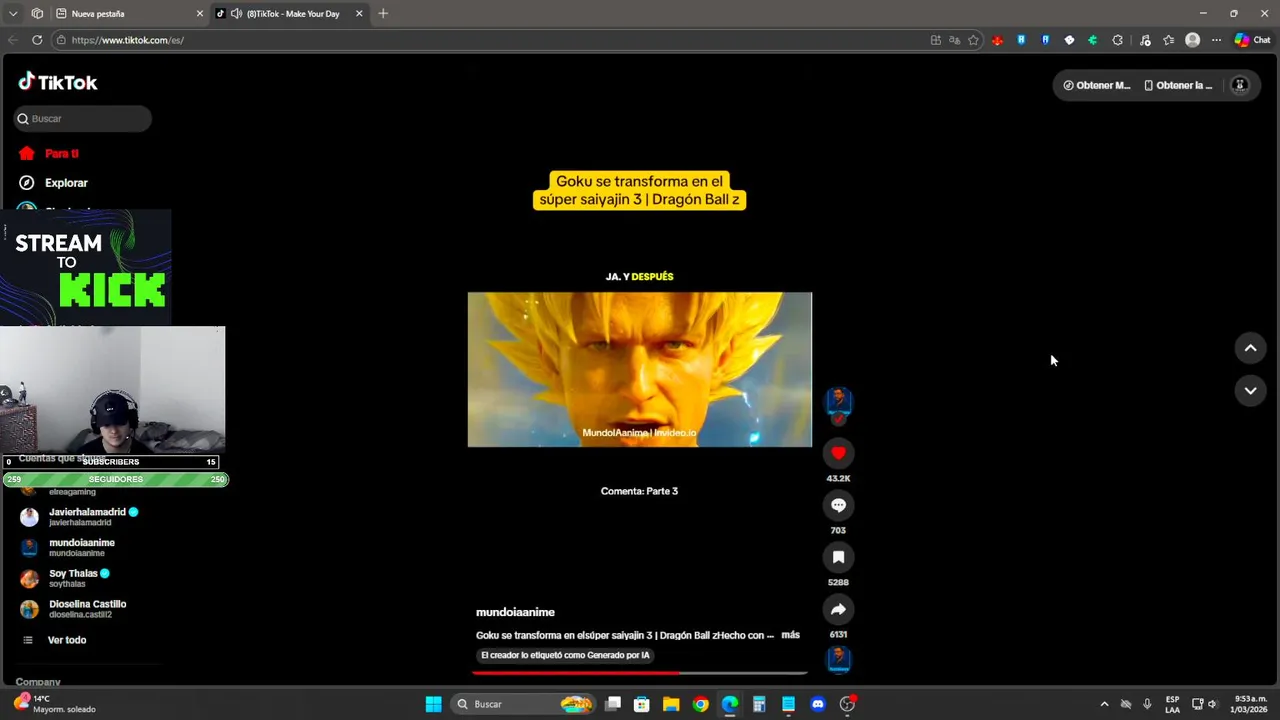Open Copilot Chat in the toolbar
1280x720 pixels.
(x=1252, y=40)
